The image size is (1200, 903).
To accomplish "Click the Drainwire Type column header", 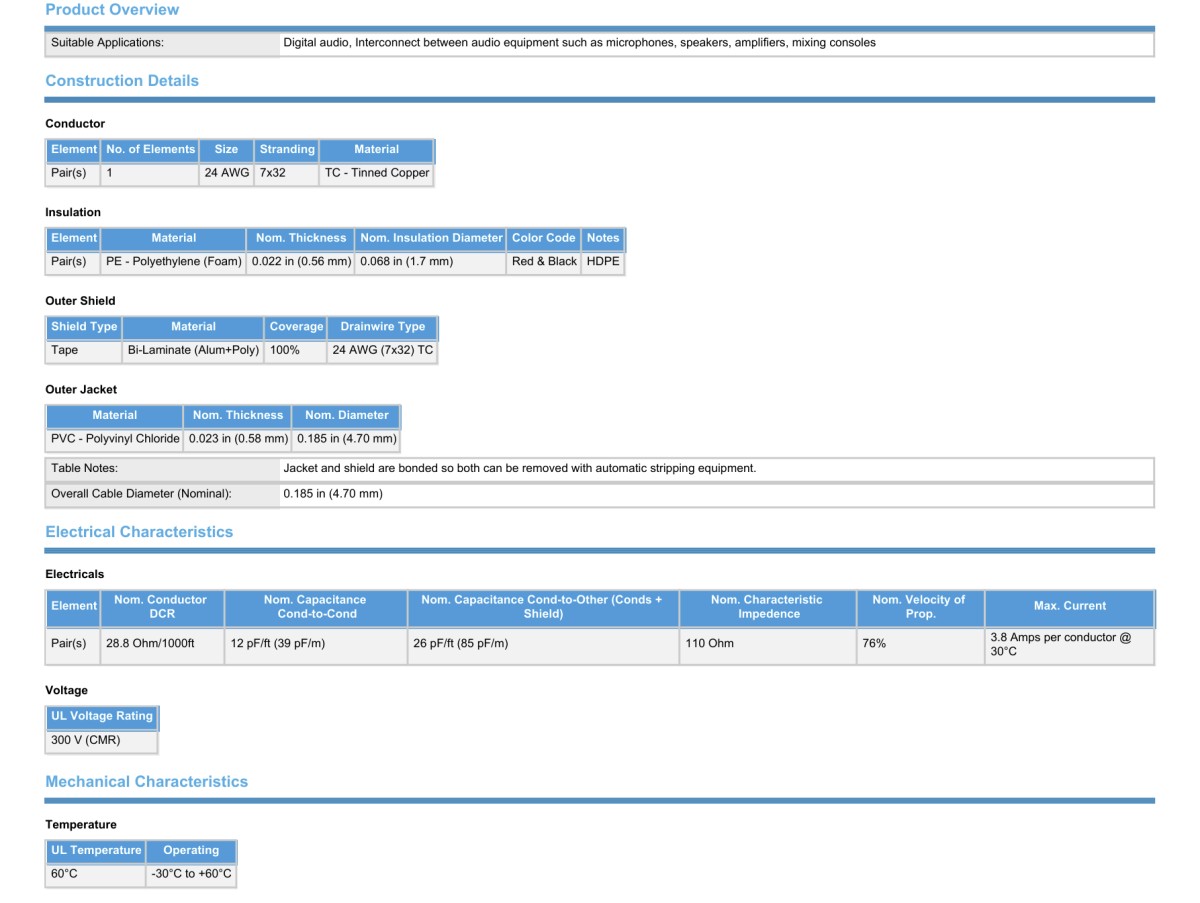I will 382,327.
